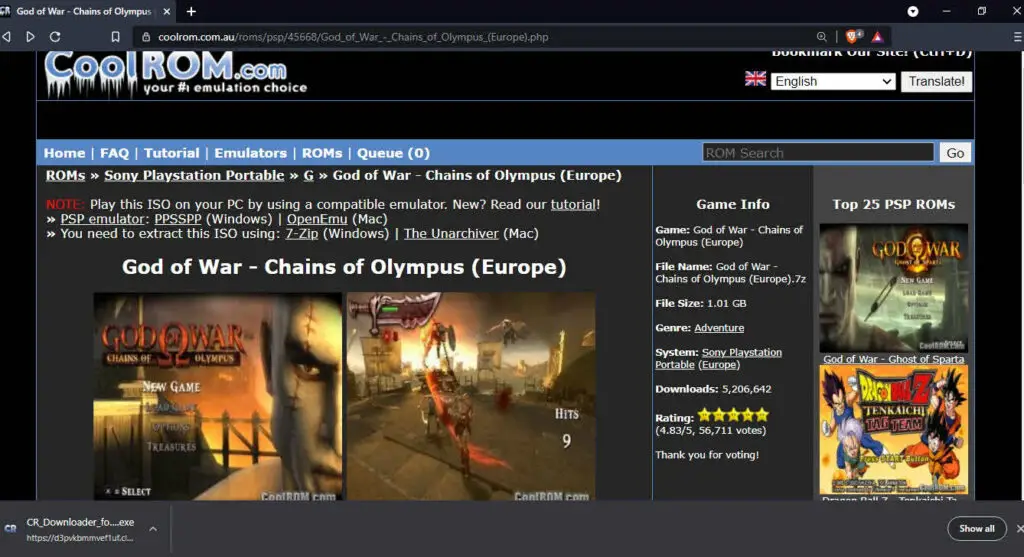This screenshot has height=557, width=1024.
Task: Click the Go search button
Action: click(x=955, y=153)
